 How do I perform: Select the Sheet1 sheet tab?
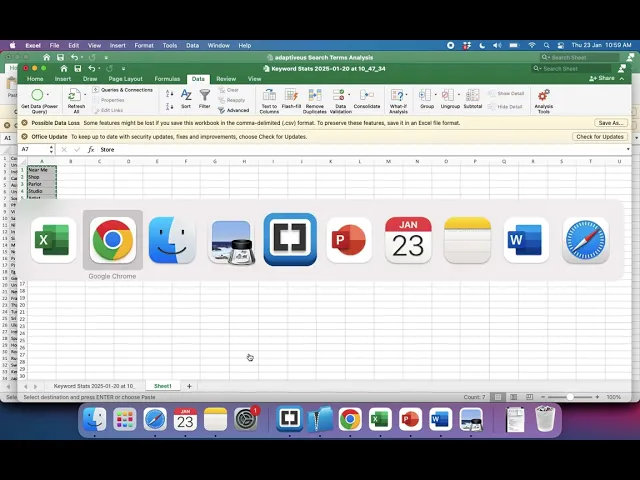[x=163, y=386]
